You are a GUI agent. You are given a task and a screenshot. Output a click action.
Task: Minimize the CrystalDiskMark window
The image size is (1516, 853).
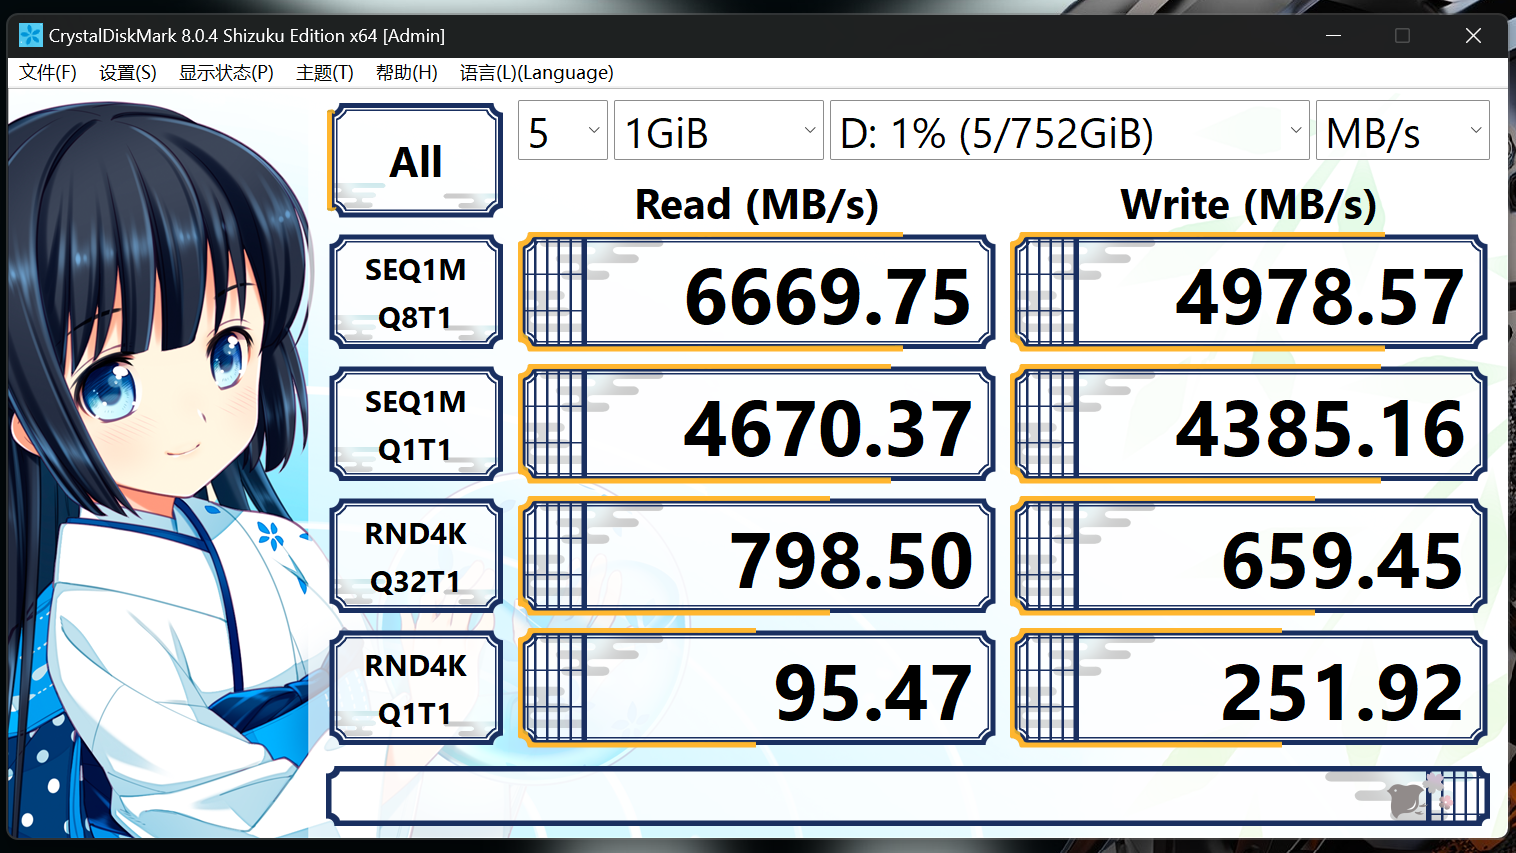(1333, 35)
